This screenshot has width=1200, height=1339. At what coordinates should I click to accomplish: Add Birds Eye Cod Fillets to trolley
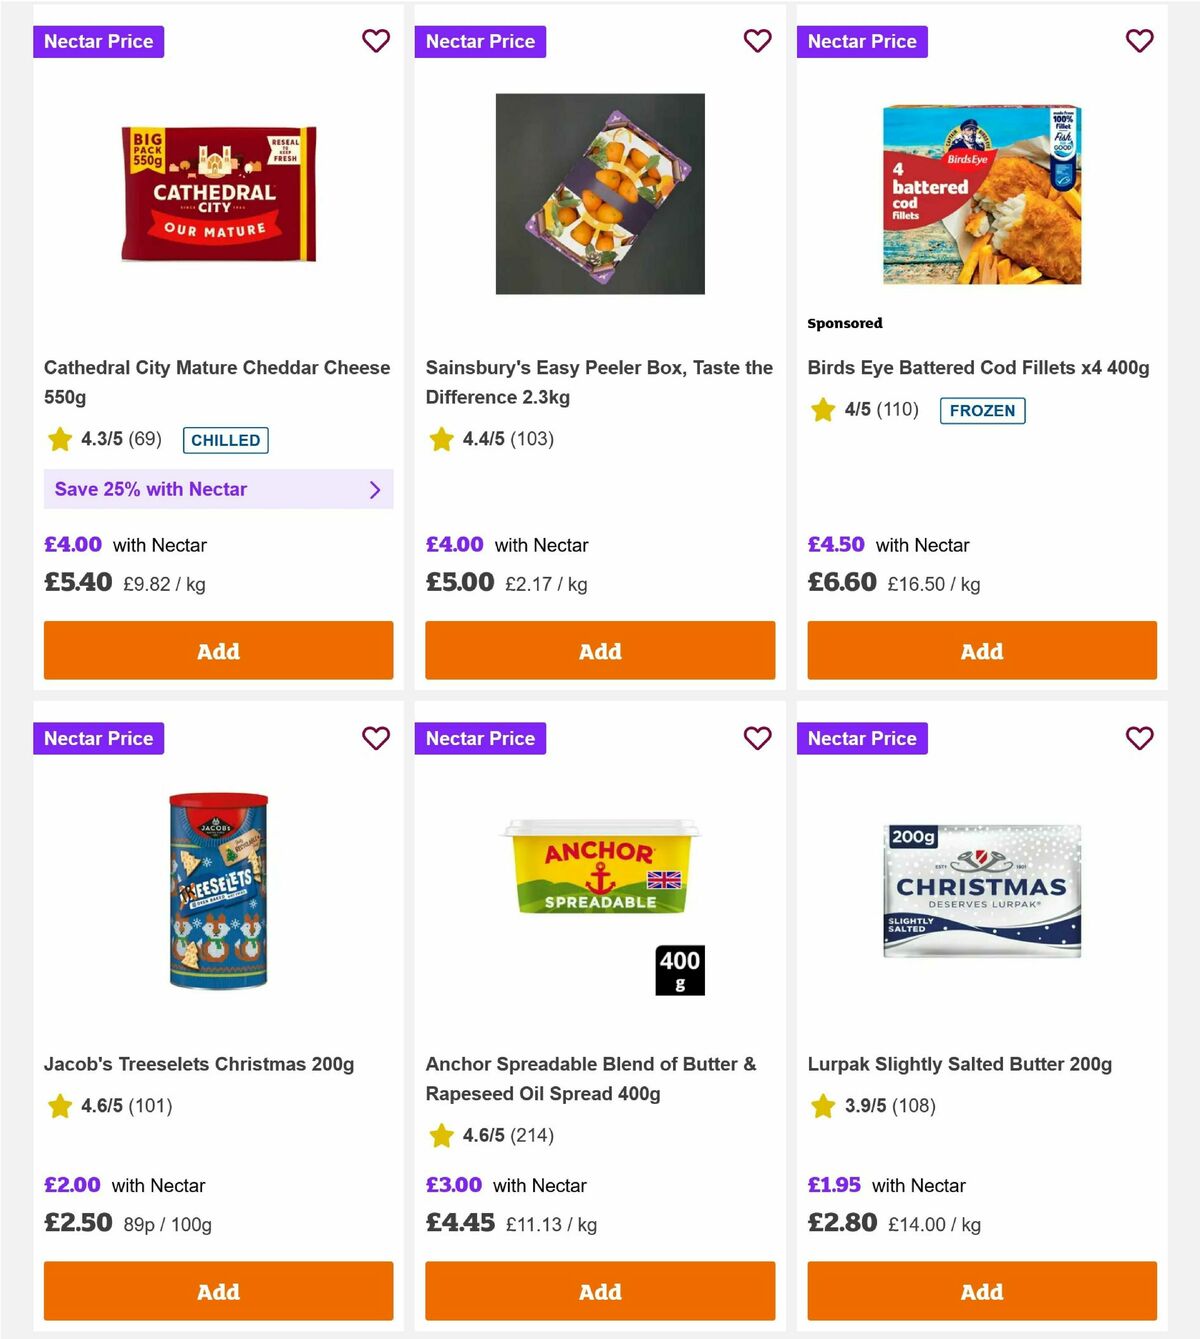click(x=981, y=650)
